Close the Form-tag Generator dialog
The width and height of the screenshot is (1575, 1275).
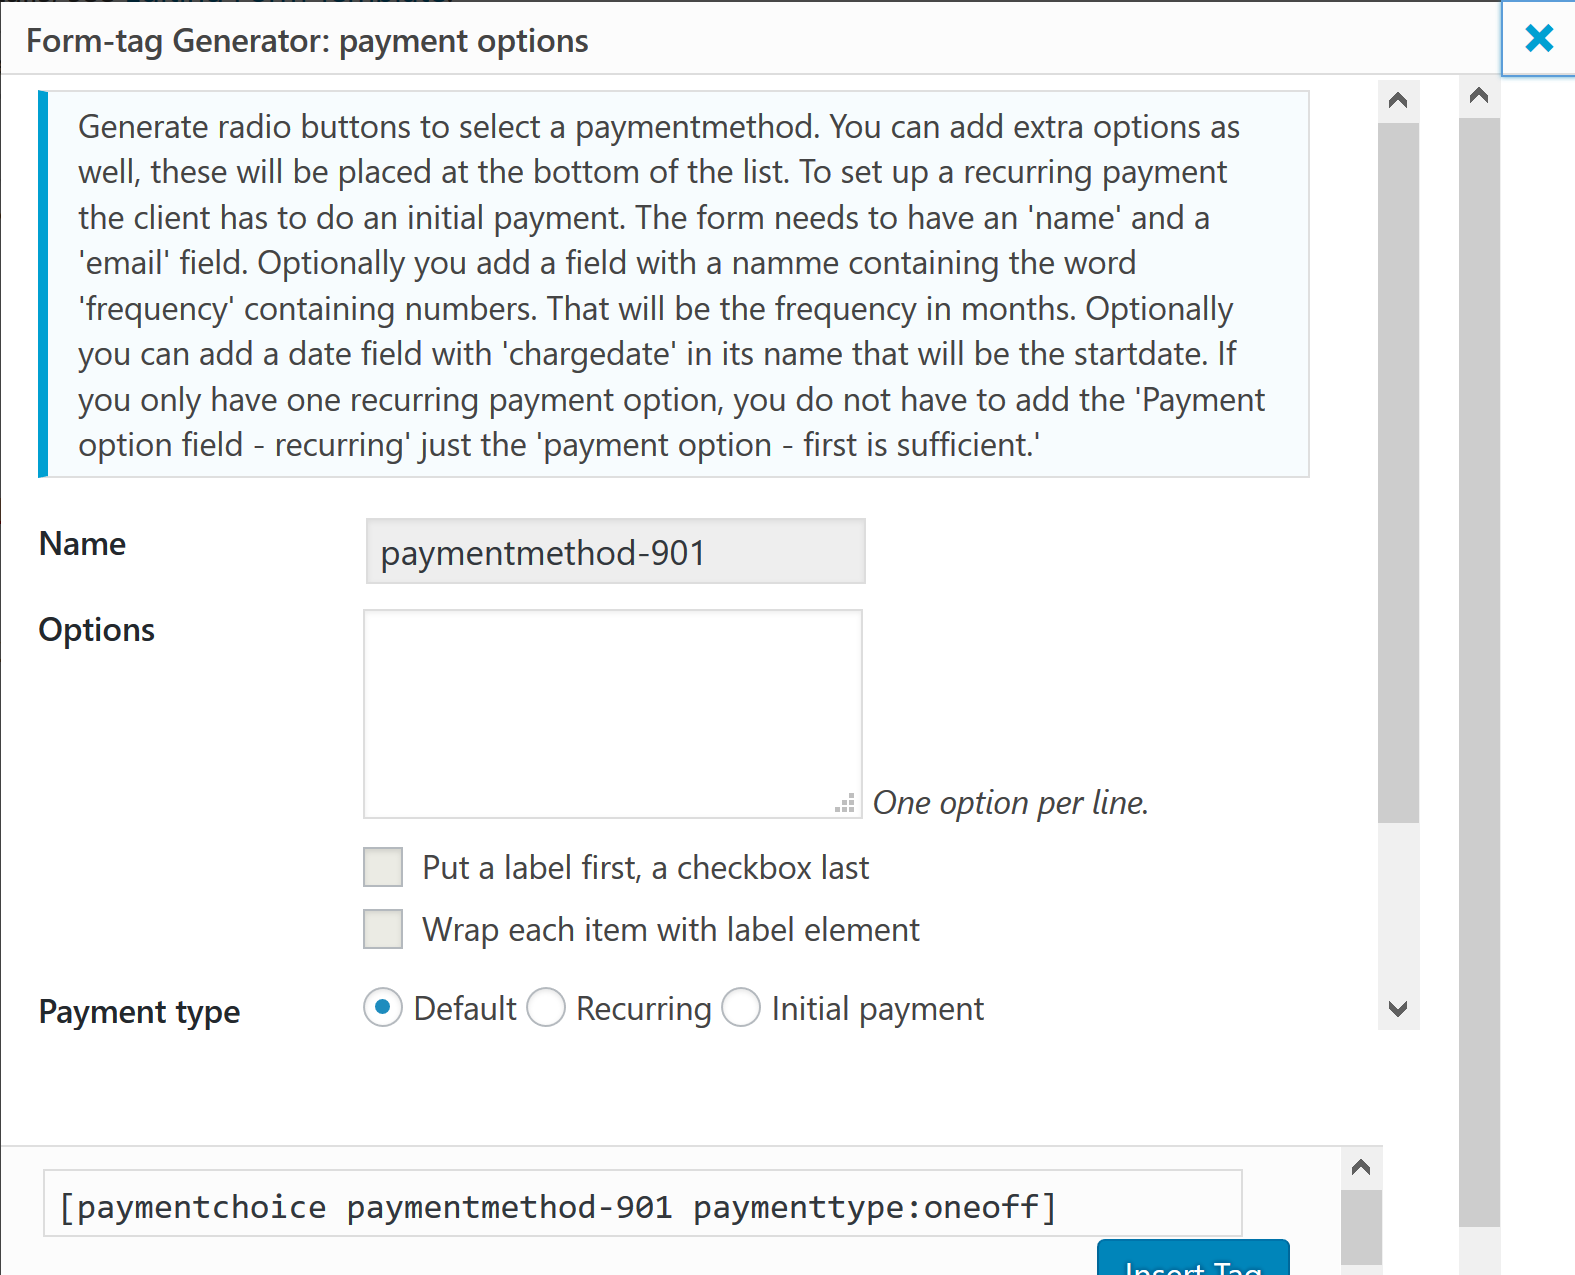(1538, 39)
